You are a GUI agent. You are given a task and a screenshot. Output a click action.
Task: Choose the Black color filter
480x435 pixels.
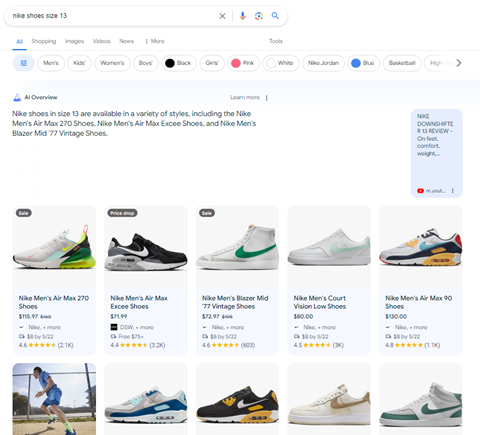click(179, 63)
